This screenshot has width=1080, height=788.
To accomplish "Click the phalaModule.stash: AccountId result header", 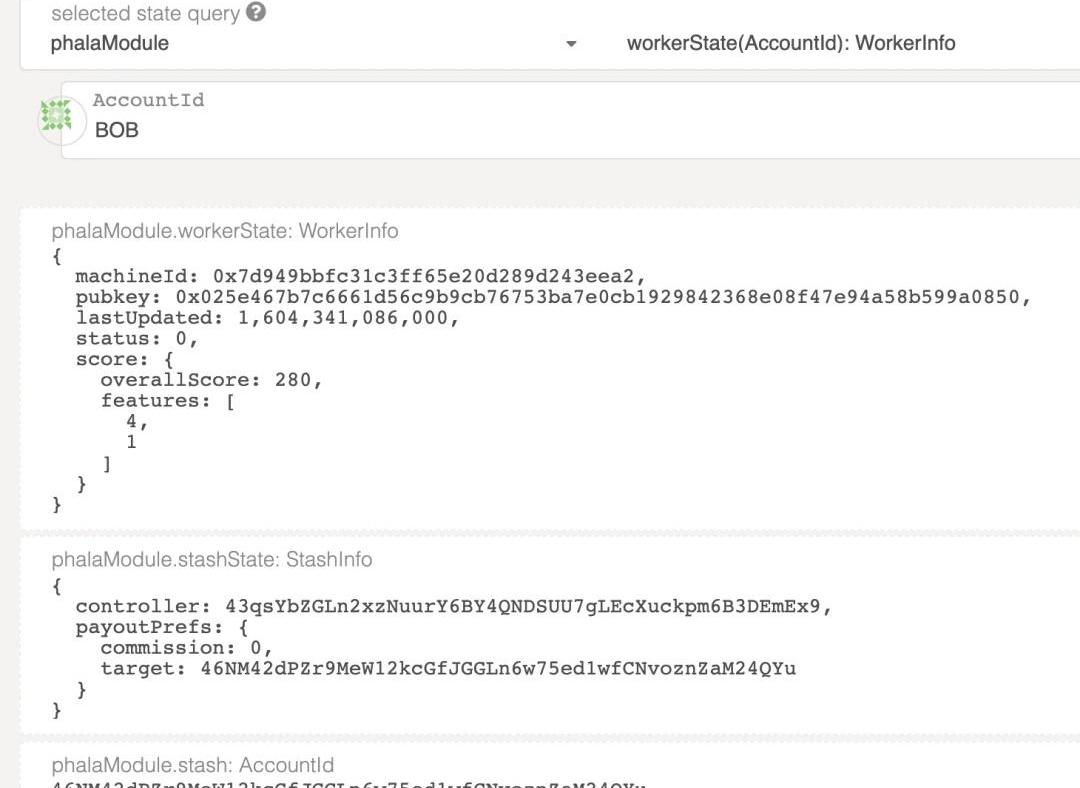I will coord(193,766).
